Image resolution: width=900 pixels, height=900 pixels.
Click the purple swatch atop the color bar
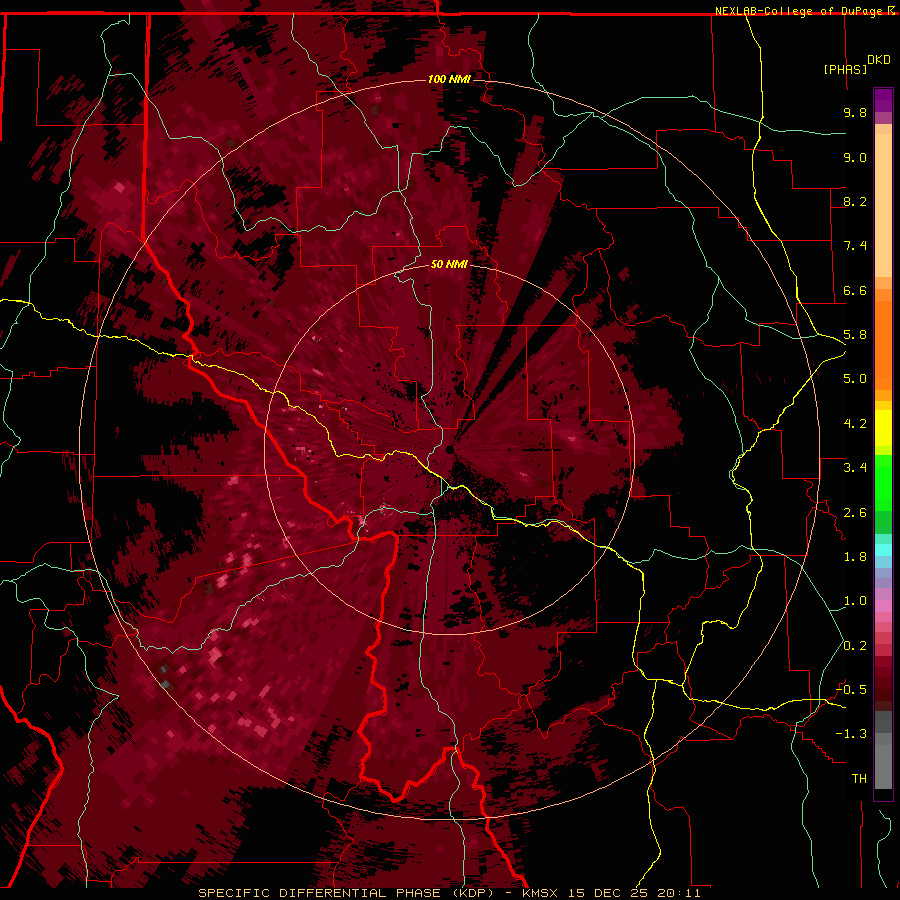pos(883,100)
